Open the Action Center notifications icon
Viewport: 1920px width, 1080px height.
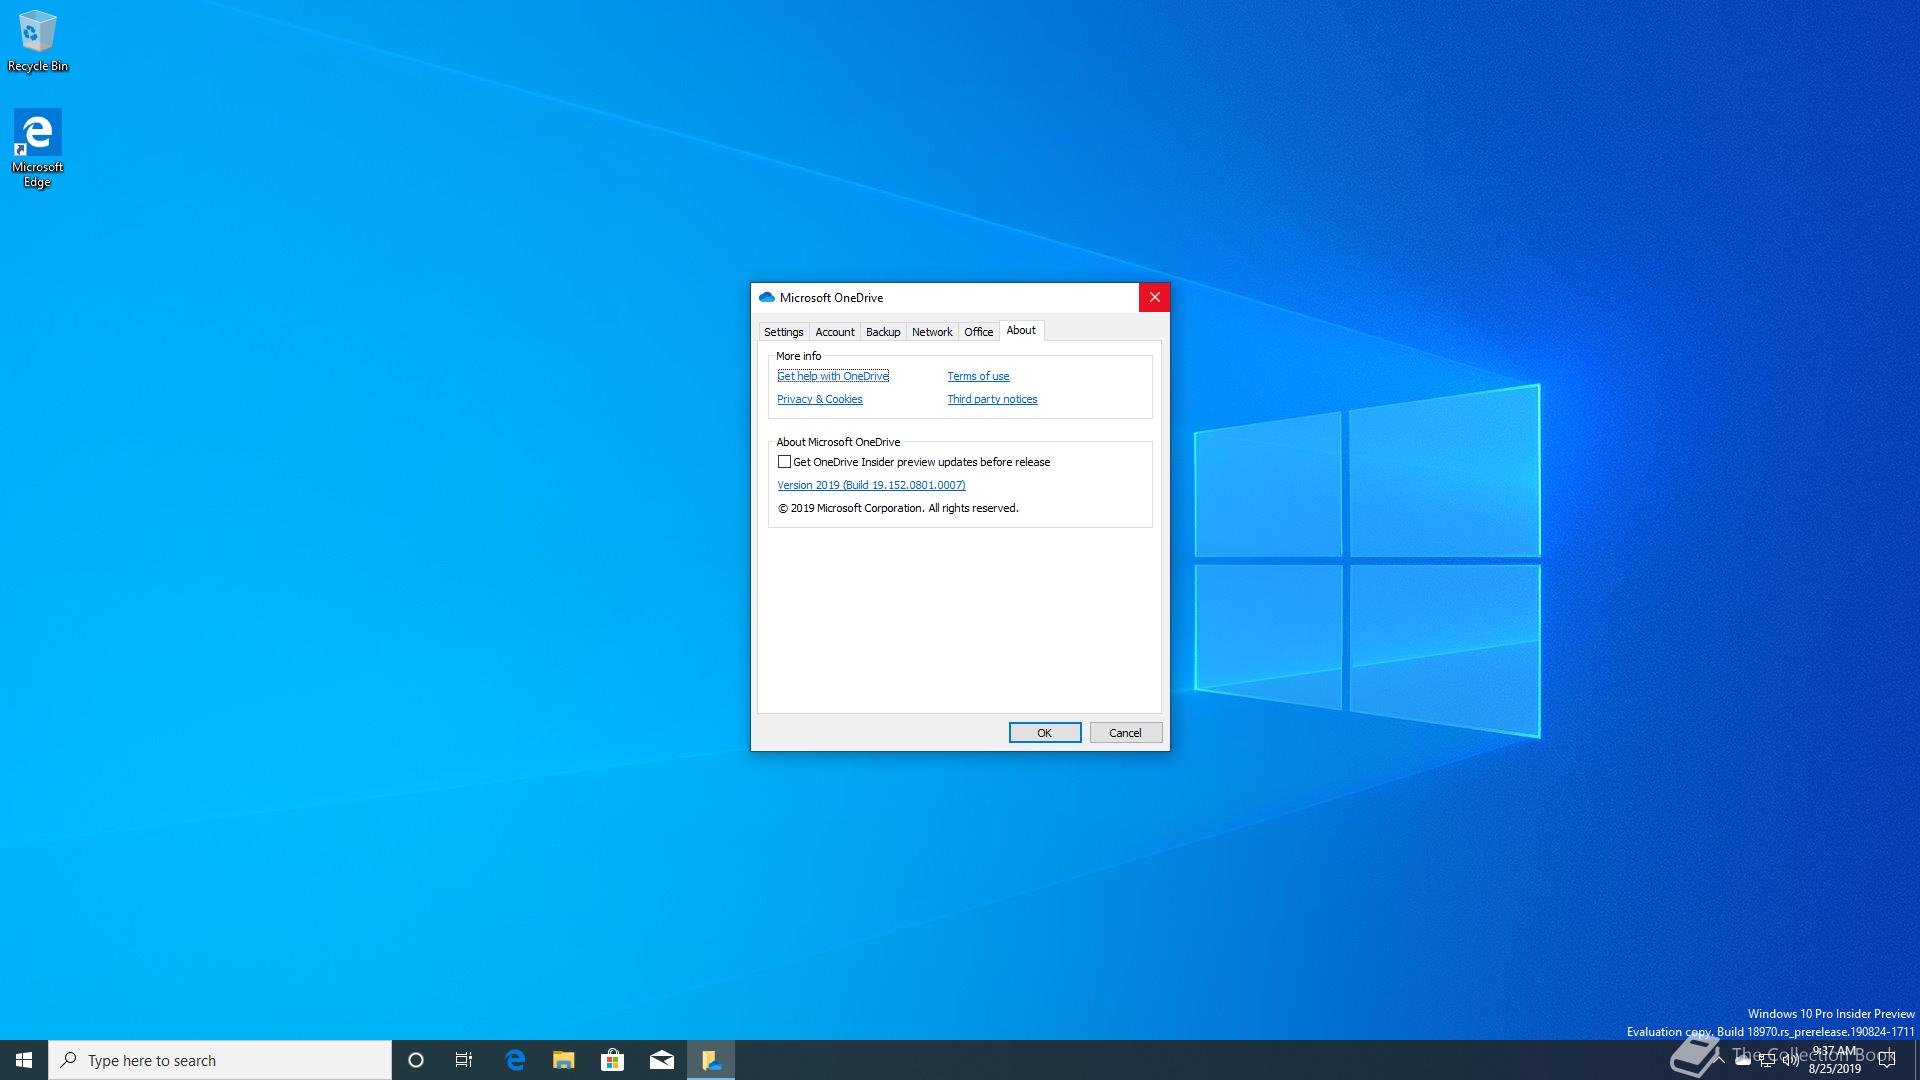click(1887, 1060)
